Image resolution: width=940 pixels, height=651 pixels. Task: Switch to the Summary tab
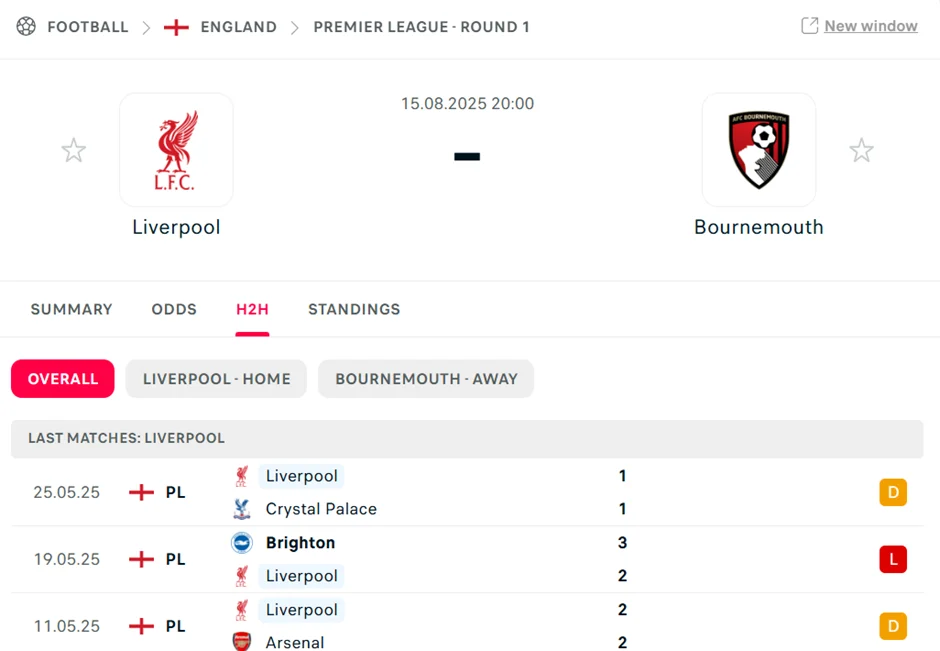coord(72,310)
